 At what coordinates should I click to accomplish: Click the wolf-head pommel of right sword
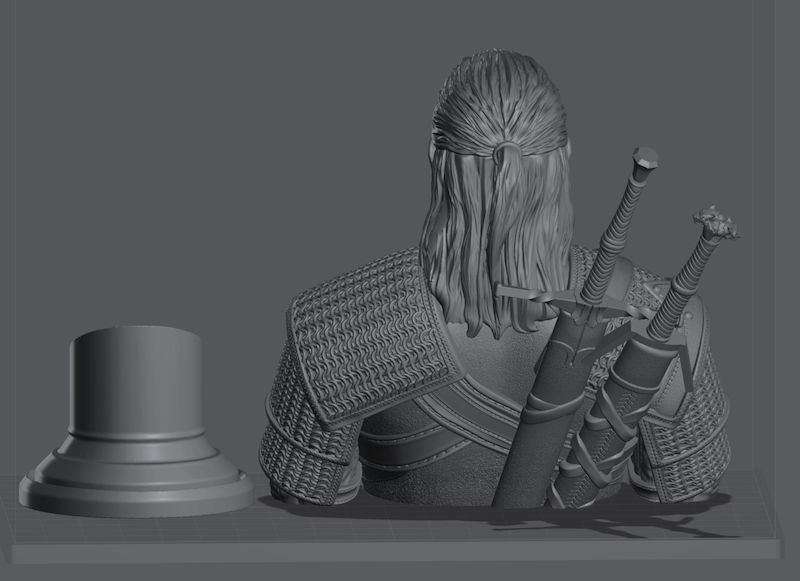tap(718, 223)
